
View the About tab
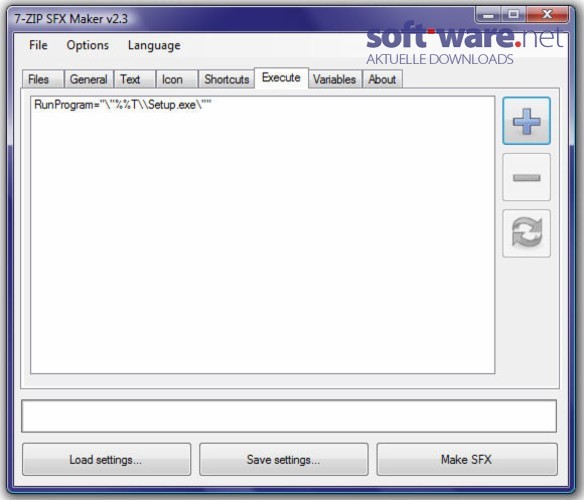pos(382,79)
